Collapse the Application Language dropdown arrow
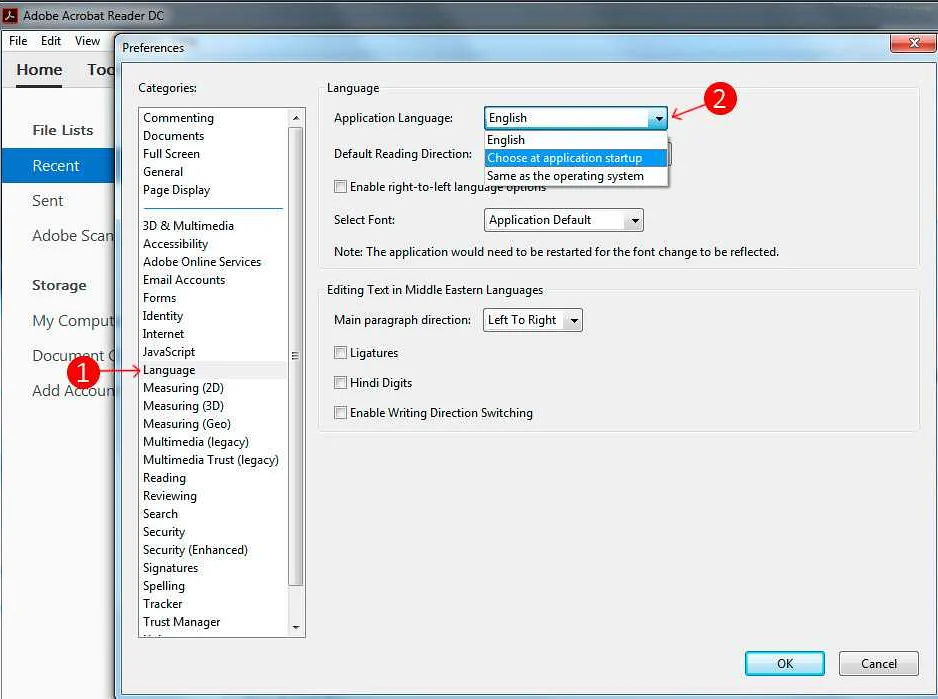 (x=657, y=118)
